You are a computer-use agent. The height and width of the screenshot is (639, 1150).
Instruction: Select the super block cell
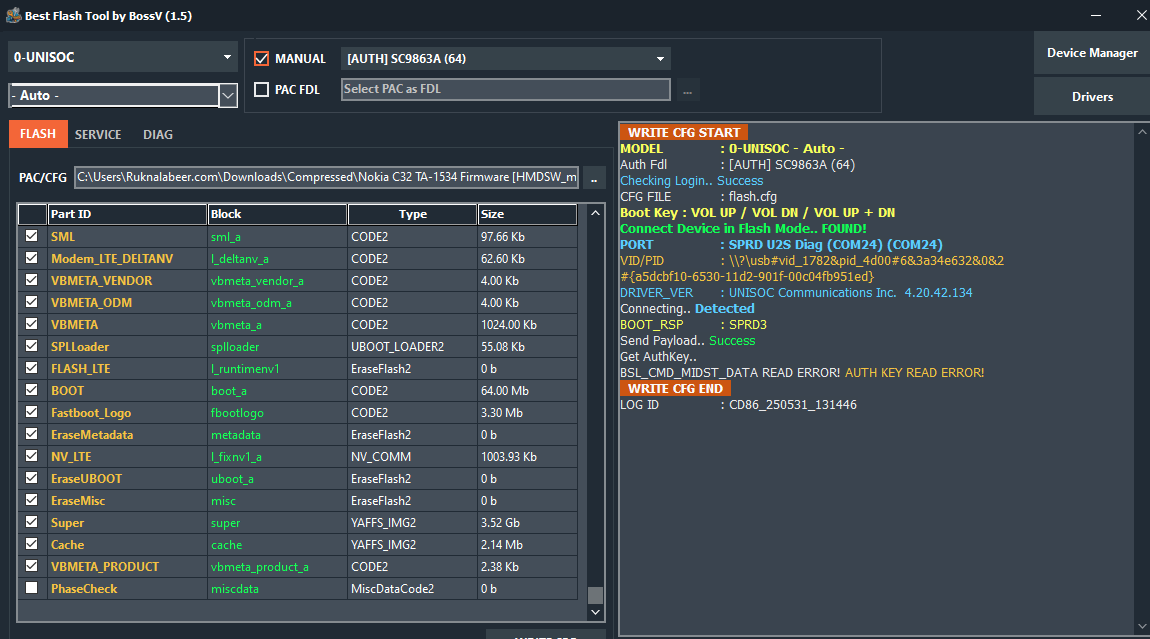tap(277, 523)
